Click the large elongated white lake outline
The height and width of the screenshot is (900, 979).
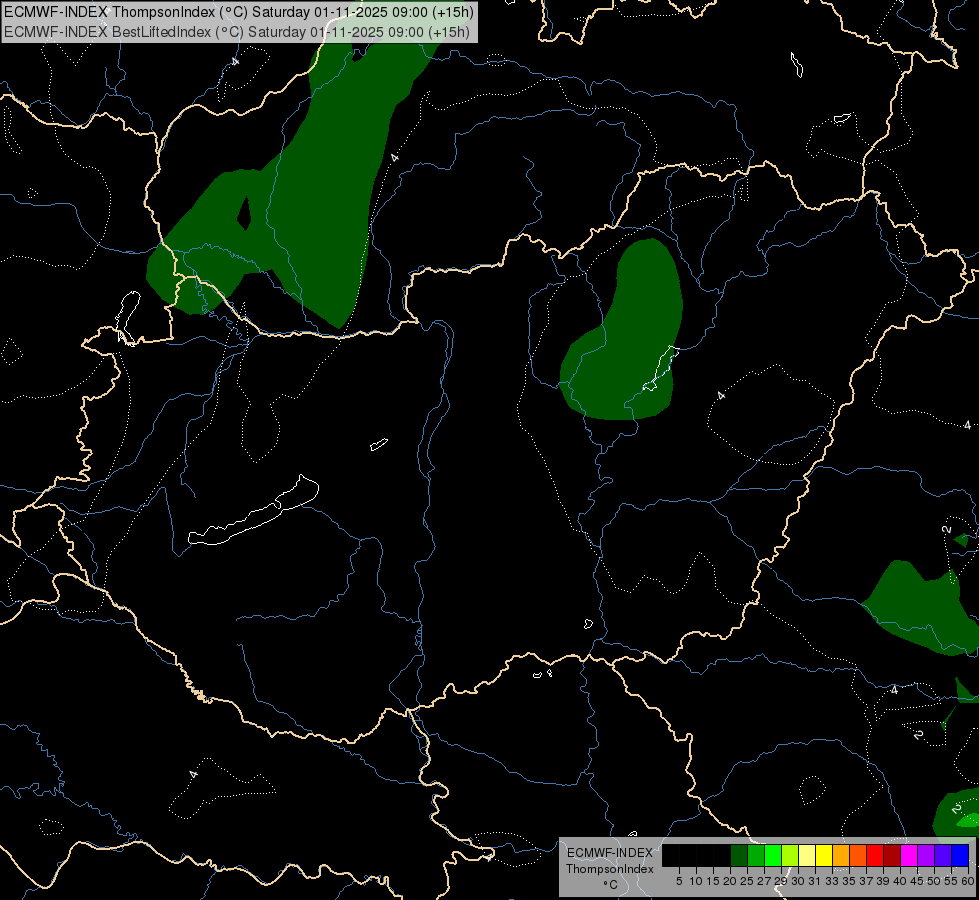point(253,512)
